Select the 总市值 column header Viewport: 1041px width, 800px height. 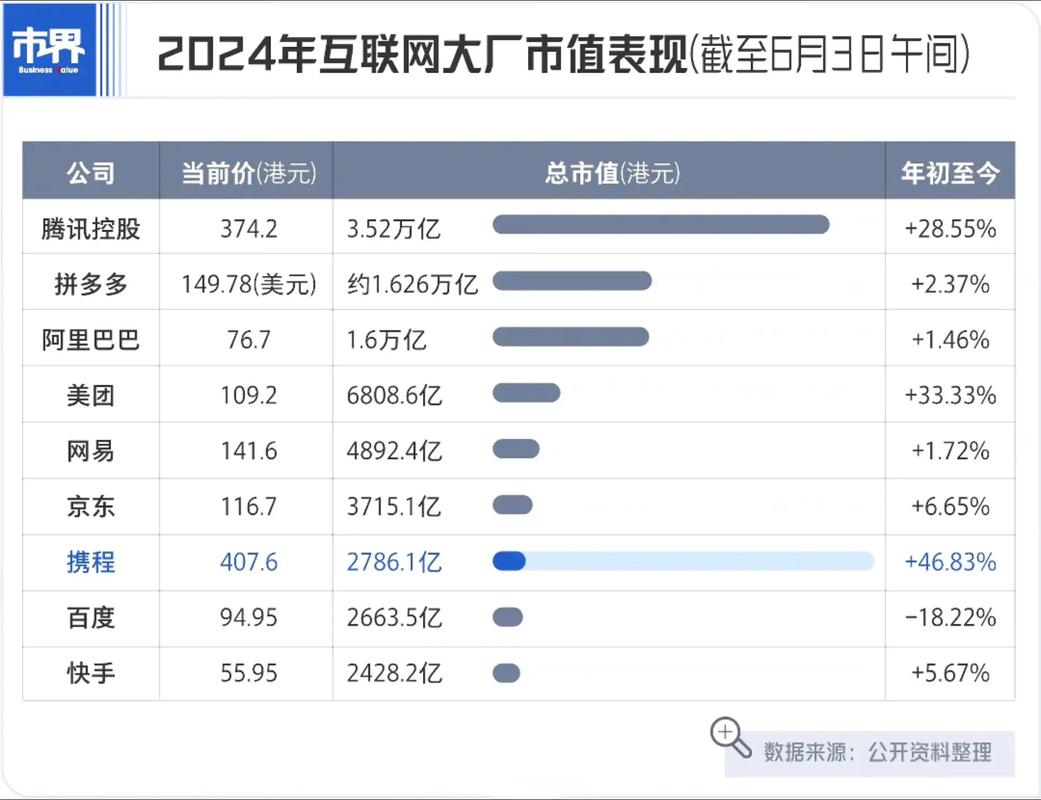pos(610,173)
